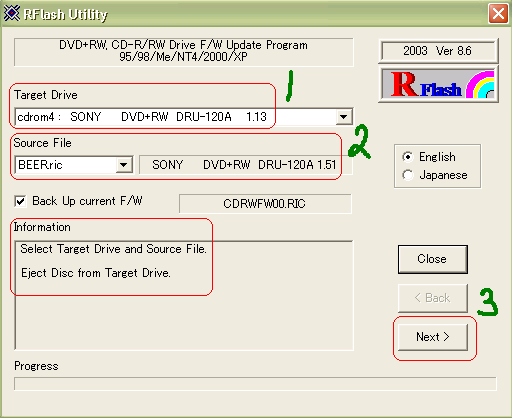The width and height of the screenshot is (512, 418).
Task: Click the Next > button
Action: click(433, 337)
